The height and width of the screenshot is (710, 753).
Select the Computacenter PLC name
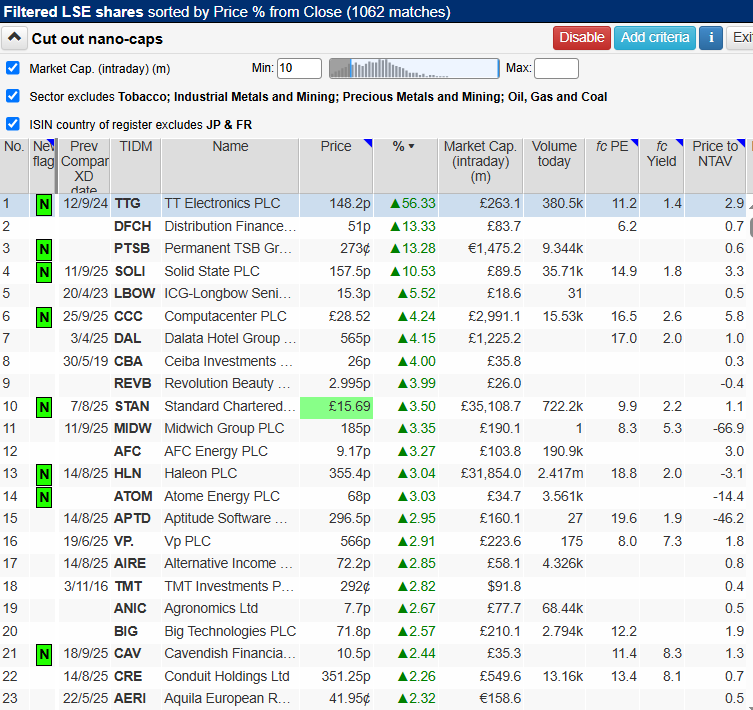click(x=225, y=316)
